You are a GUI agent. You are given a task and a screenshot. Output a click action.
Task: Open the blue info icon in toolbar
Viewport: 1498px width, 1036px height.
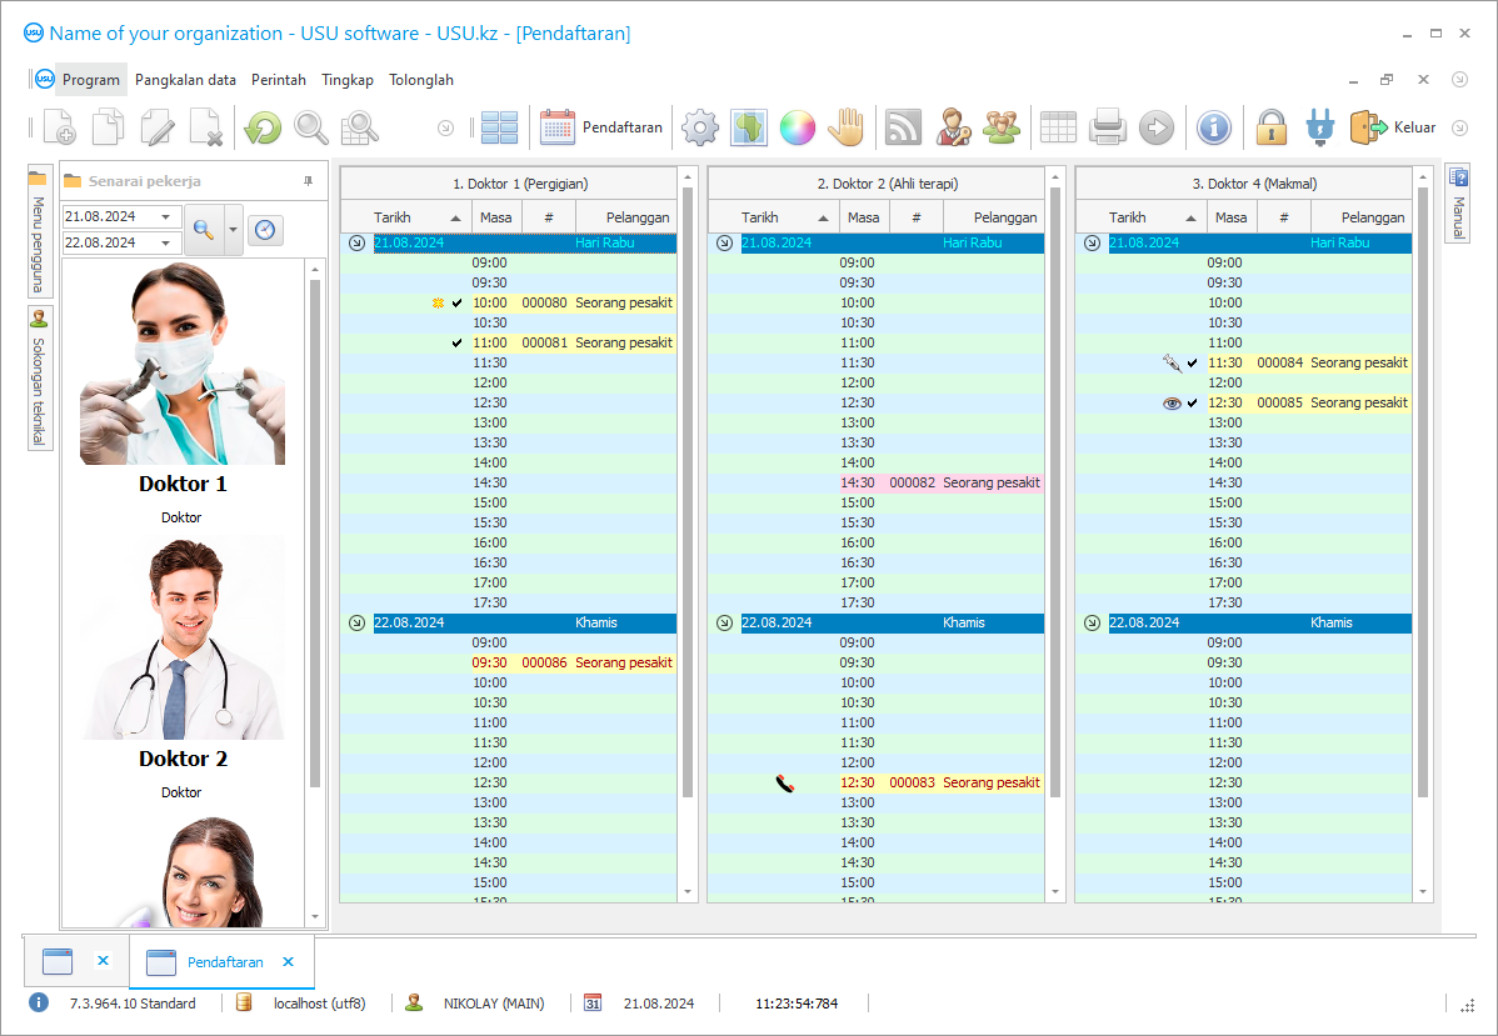pyautogui.click(x=1213, y=128)
